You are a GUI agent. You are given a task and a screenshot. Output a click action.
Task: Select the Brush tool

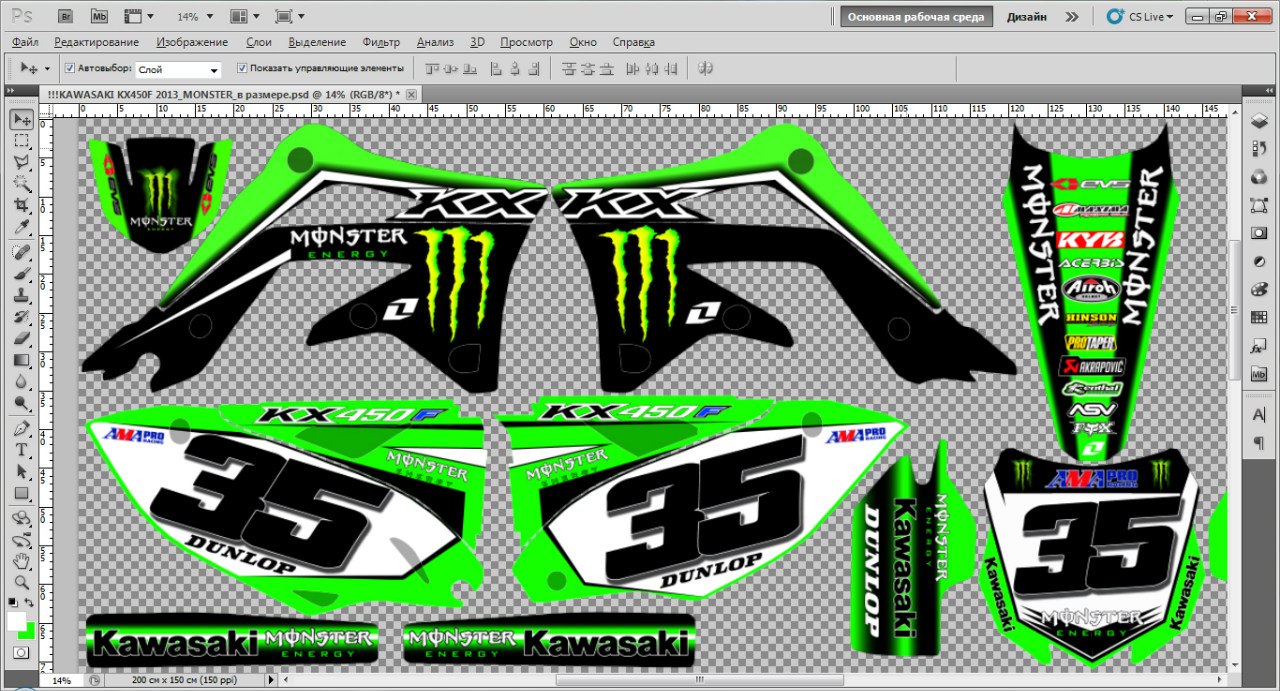coord(21,273)
